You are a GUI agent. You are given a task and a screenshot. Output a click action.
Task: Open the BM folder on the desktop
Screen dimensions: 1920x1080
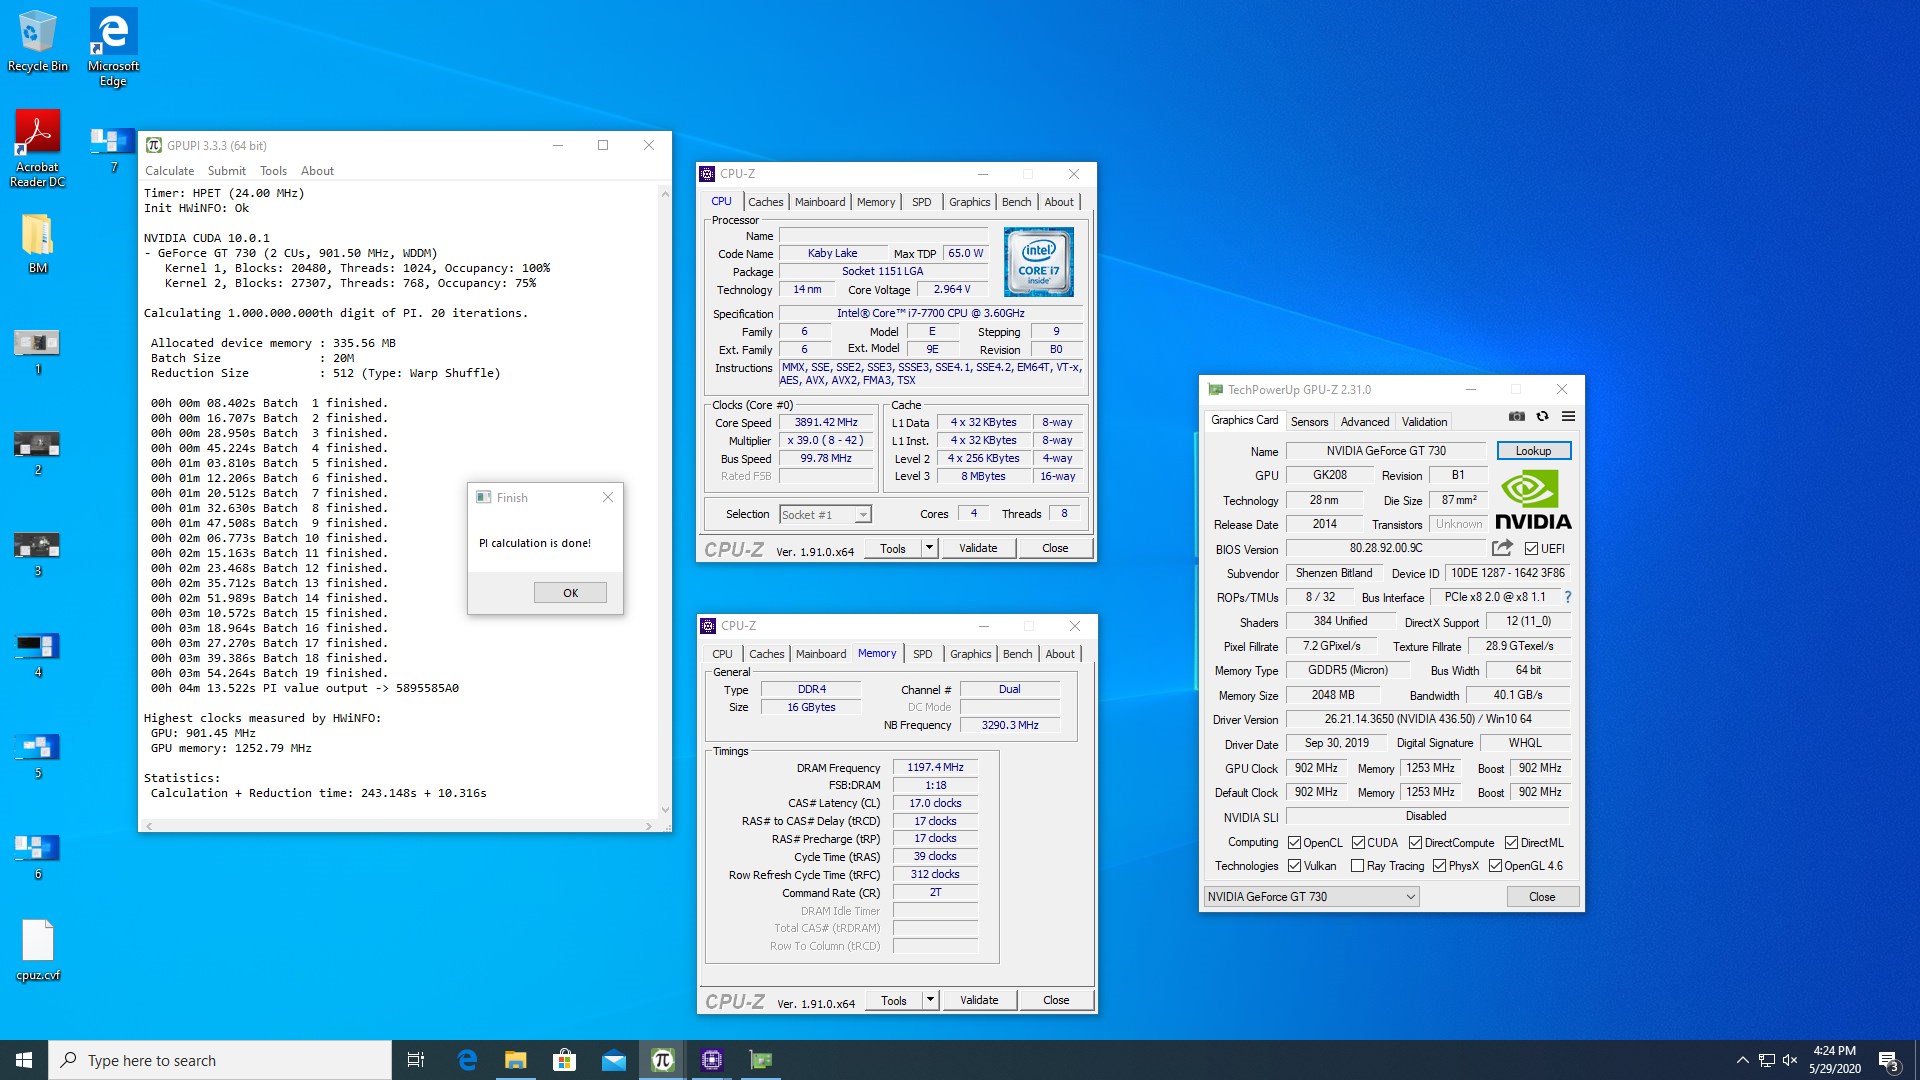click(38, 243)
